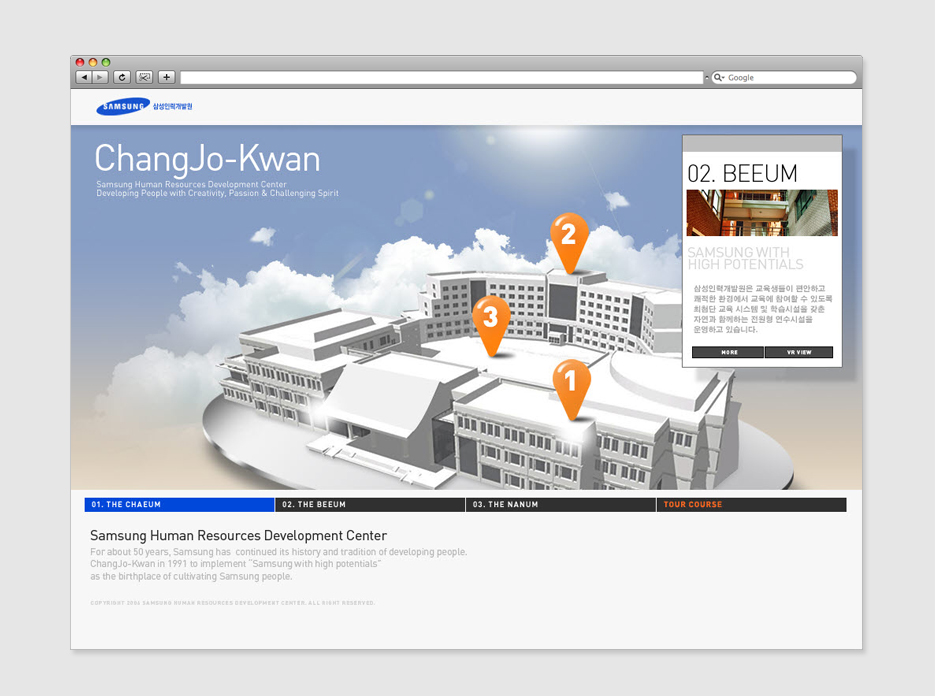Click the SAMSUNG WITH HIGH POTENTIALS text
The height and width of the screenshot is (696, 935).
point(745,258)
